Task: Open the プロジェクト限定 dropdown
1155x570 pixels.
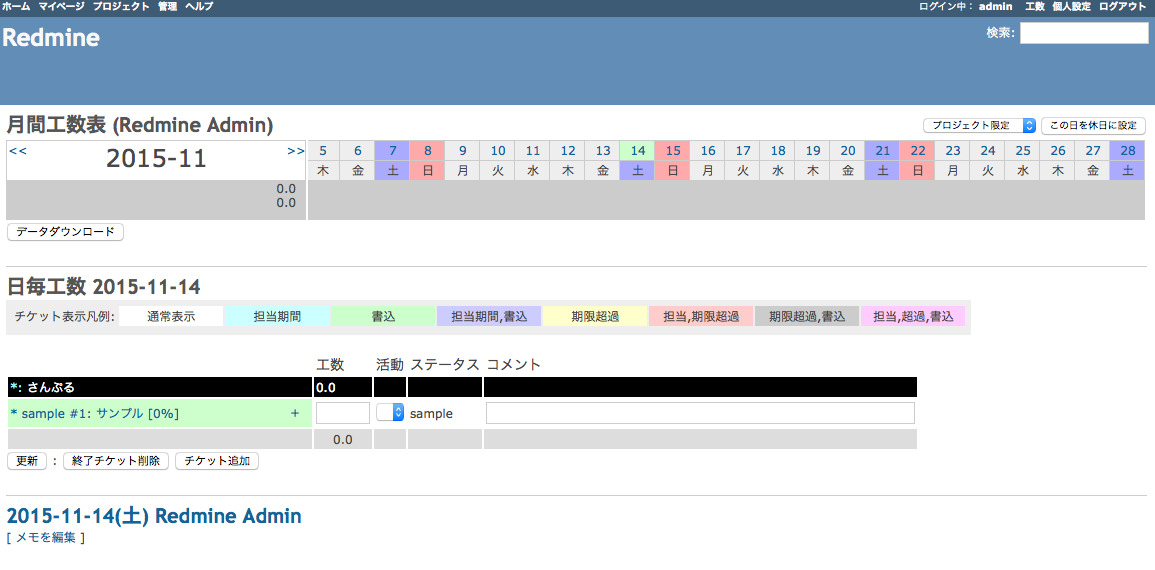Action: point(980,125)
